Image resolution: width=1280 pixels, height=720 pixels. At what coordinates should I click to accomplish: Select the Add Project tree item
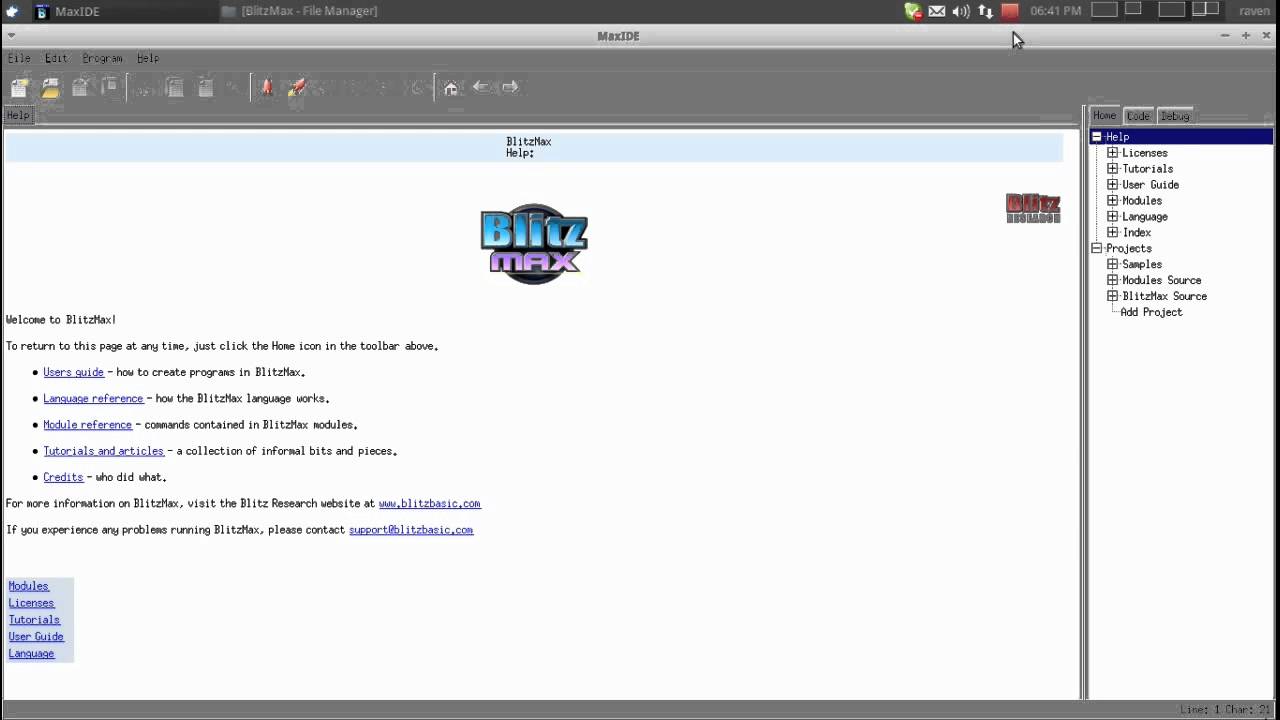(1151, 312)
